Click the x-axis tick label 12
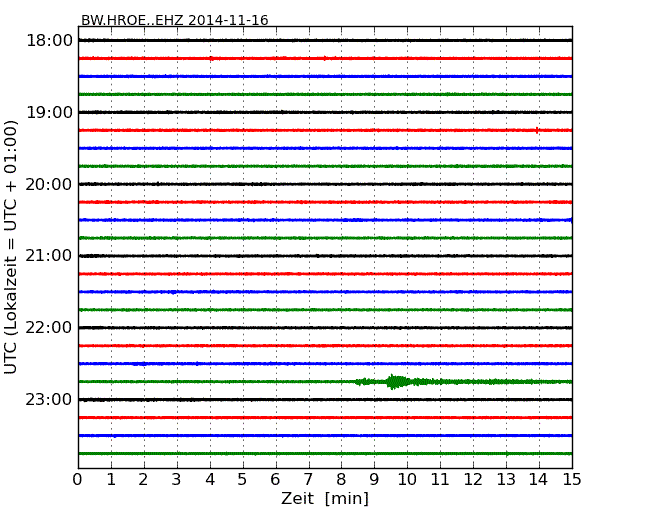This screenshot has height=520, width=650. [473, 480]
